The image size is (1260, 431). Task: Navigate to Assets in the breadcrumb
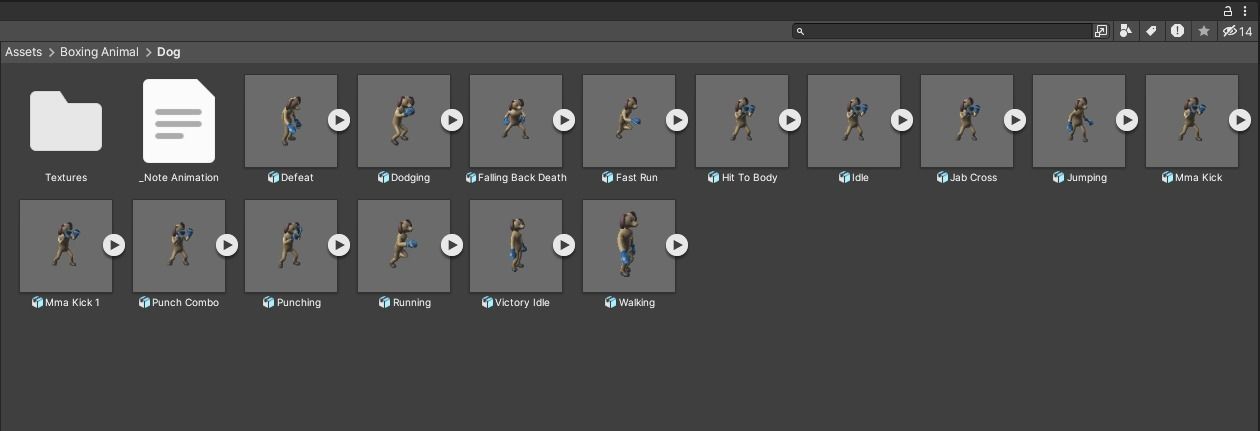pyautogui.click(x=24, y=52)
